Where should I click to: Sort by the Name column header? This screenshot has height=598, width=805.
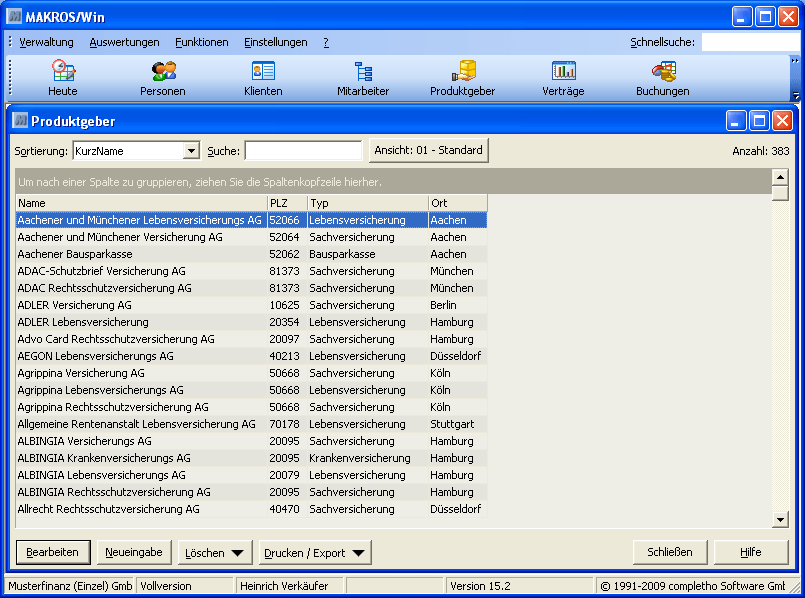141,203
